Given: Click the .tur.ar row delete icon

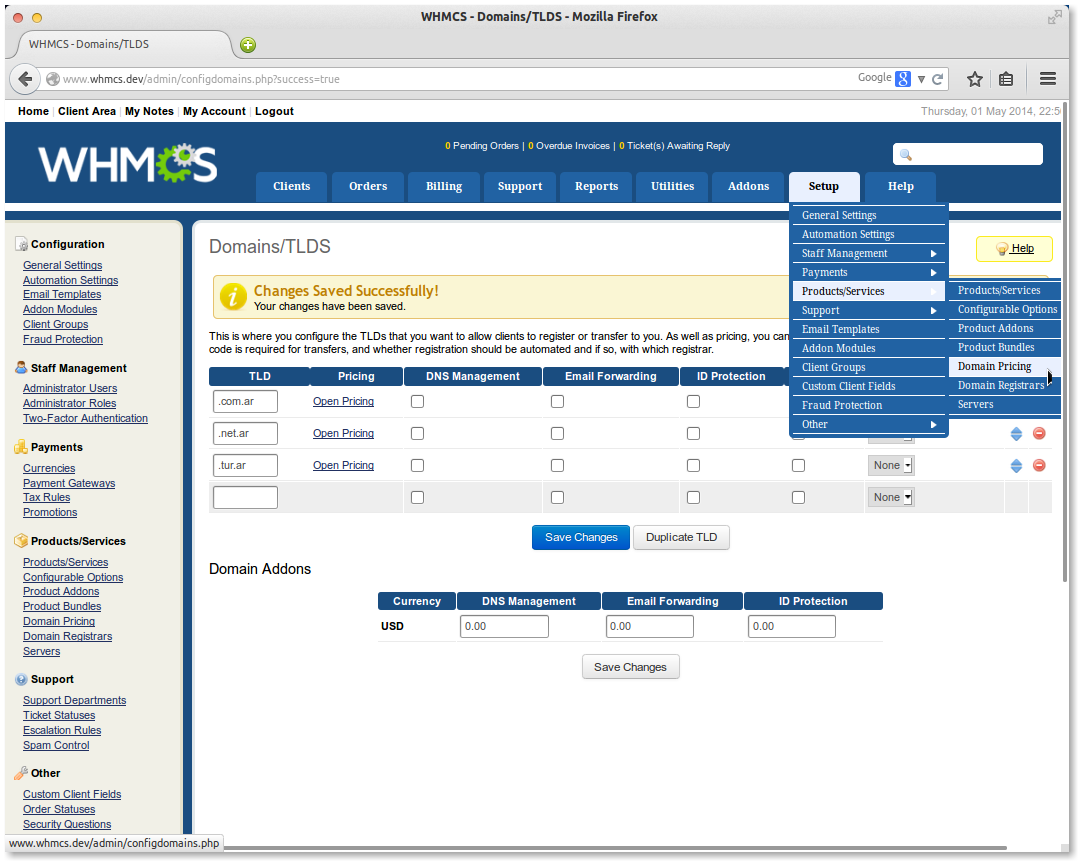Looking at the screenshot, I should 1039,466.
